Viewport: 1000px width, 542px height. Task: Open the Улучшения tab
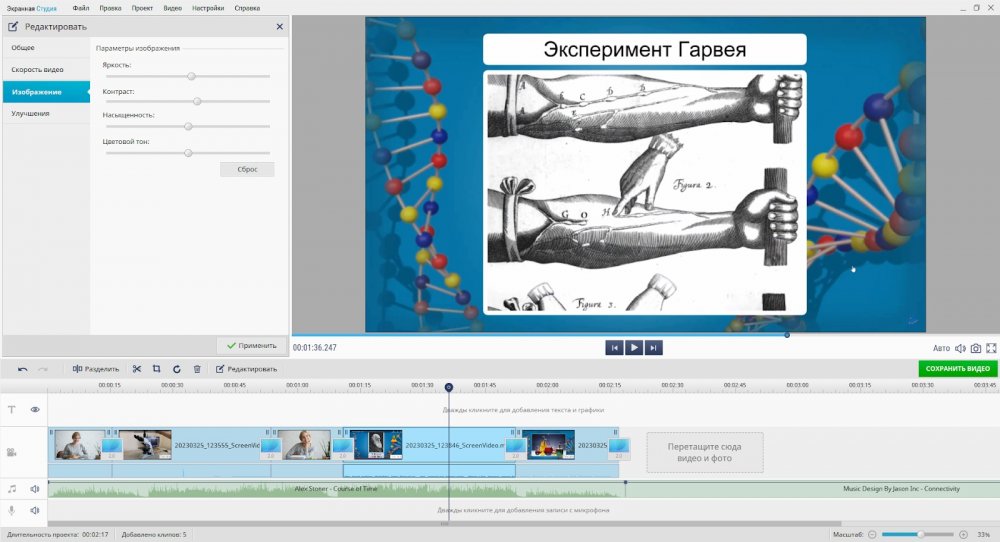point(31,114)
